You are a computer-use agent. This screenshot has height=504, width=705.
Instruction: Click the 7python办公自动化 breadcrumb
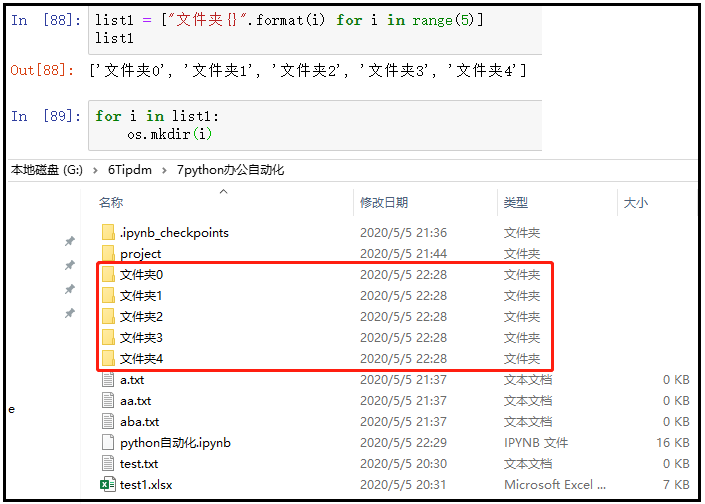230,170
